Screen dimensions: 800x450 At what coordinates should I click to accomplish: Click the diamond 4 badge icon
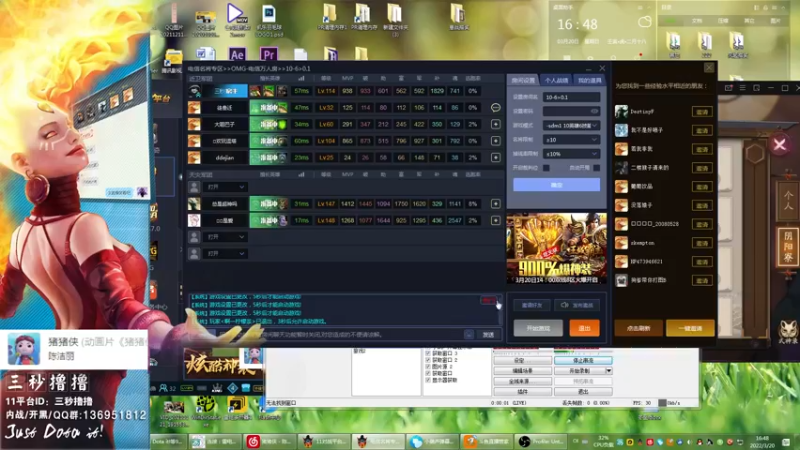point(233,388)
